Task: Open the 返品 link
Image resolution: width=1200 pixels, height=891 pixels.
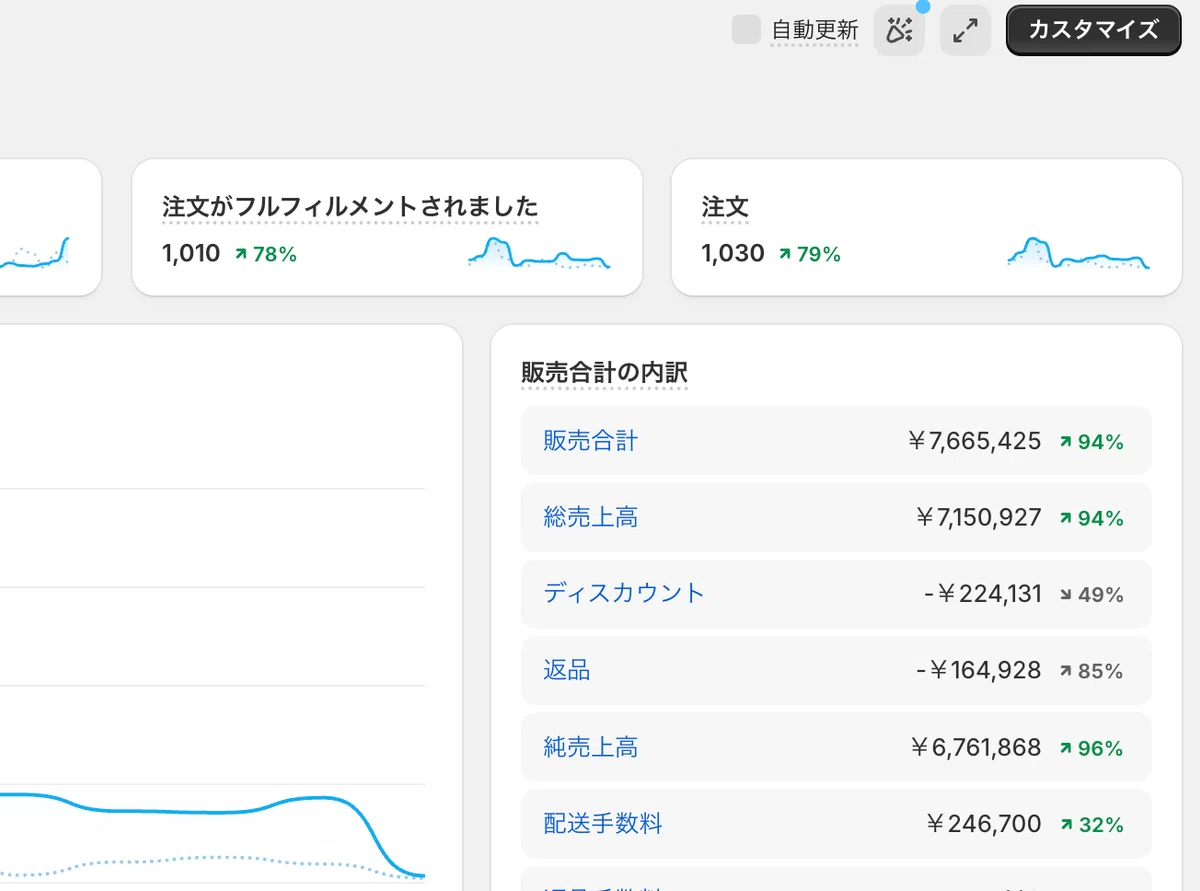Action: click(567, 670)
